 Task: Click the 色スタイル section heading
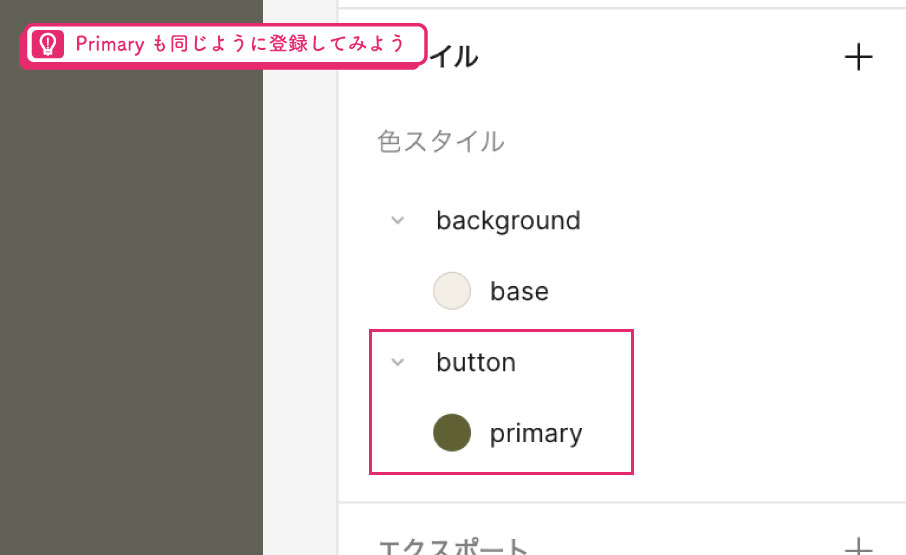tap(441, 141)
